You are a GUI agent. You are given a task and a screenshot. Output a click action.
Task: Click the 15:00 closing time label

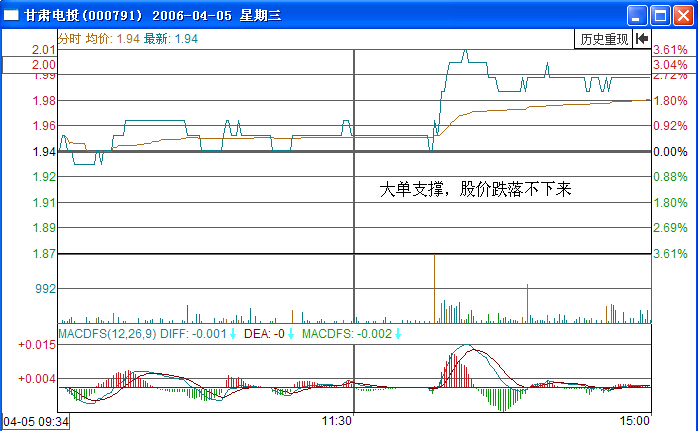coord(635,421)
